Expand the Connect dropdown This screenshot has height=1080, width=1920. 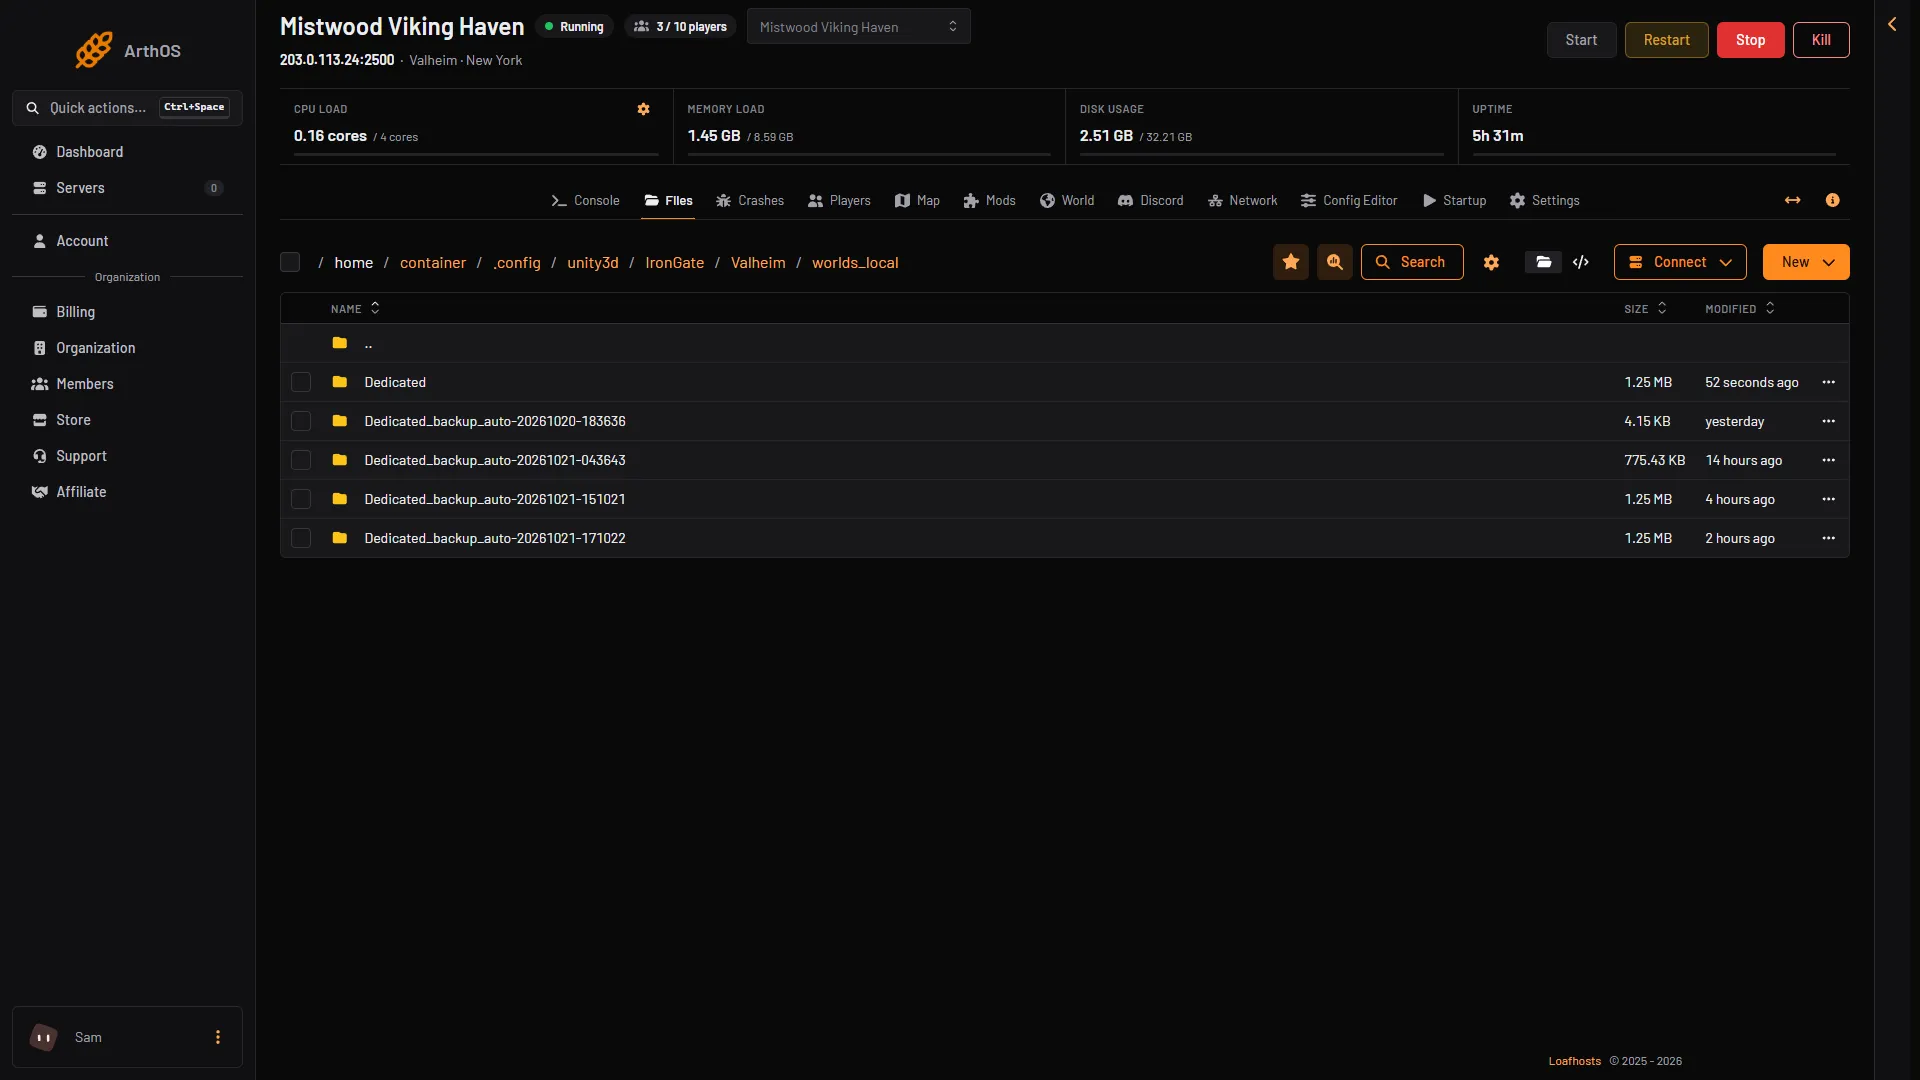[x=1680, y=262]
